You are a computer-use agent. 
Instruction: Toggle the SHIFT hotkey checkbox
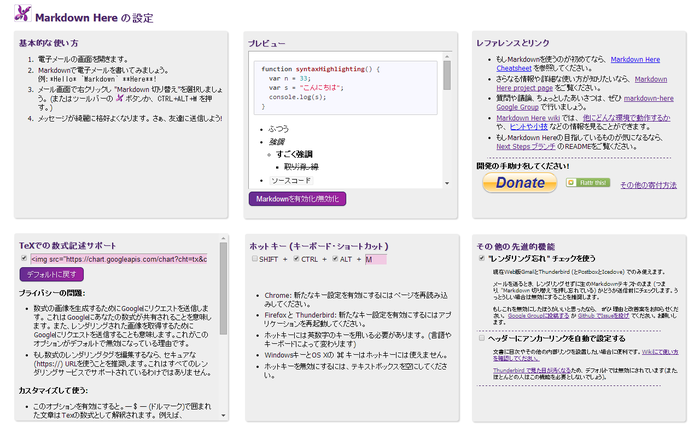point(254,259)
